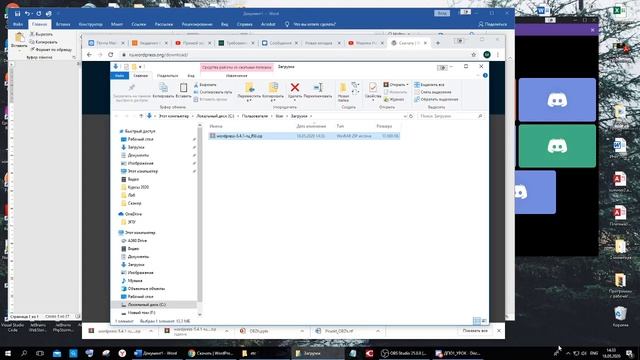Open the Ссылки (References) tab in Word
The image size is (640, 360).
138,24
